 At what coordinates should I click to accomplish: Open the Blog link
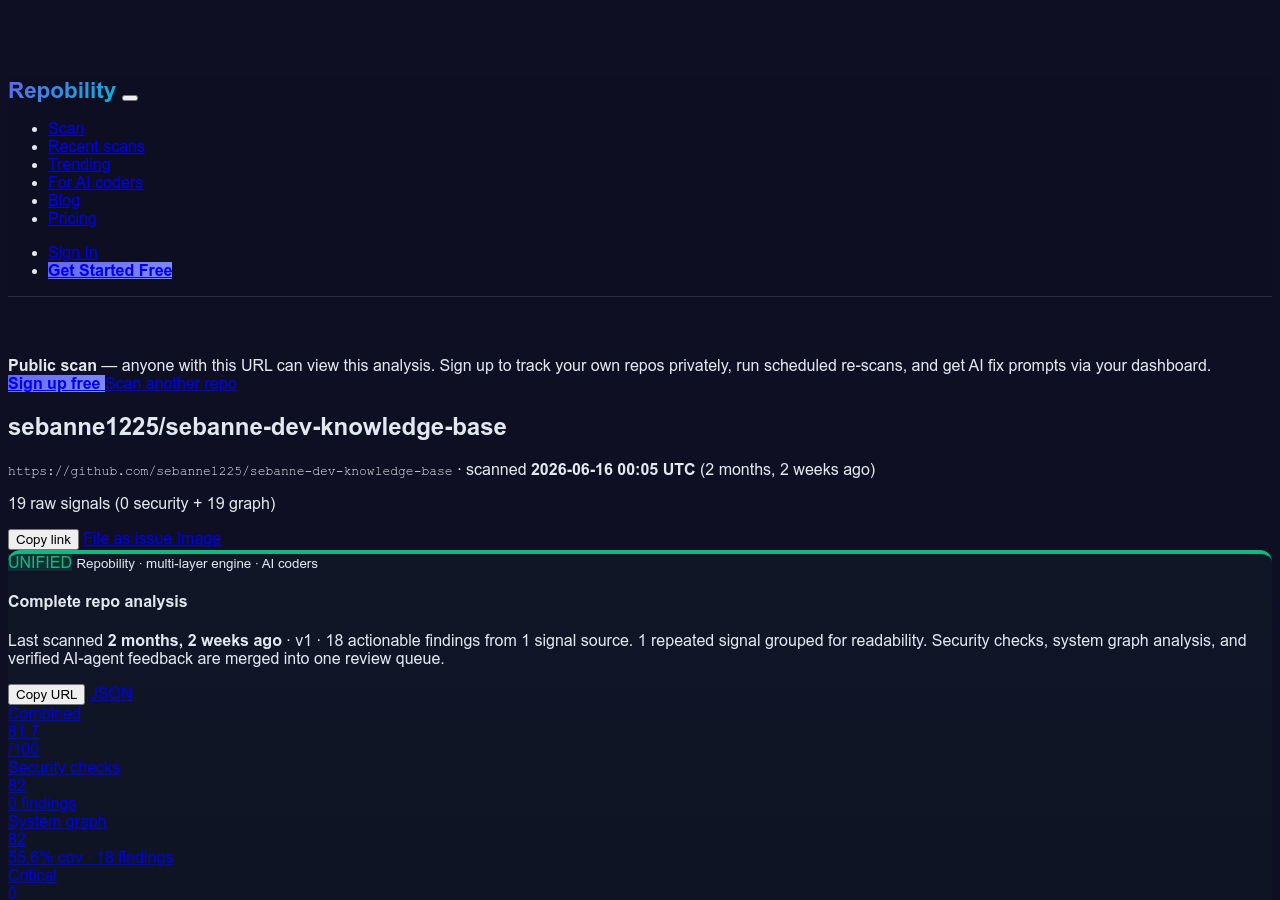pos(64,200)
